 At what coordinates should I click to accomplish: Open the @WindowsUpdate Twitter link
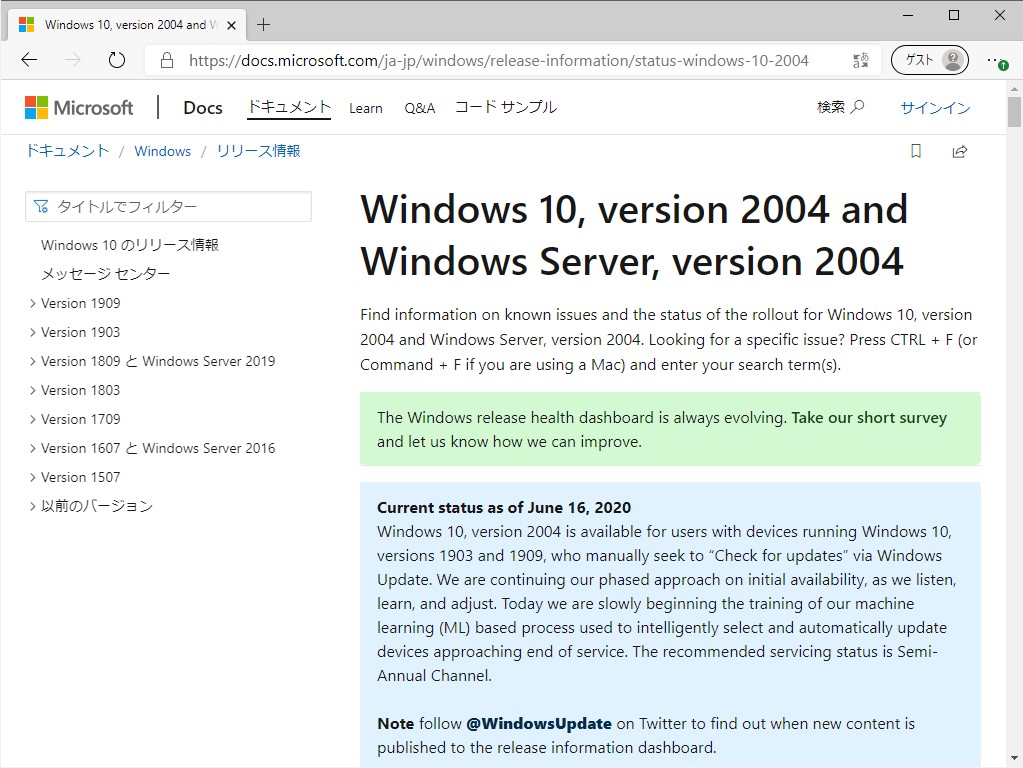click(539, 724)
